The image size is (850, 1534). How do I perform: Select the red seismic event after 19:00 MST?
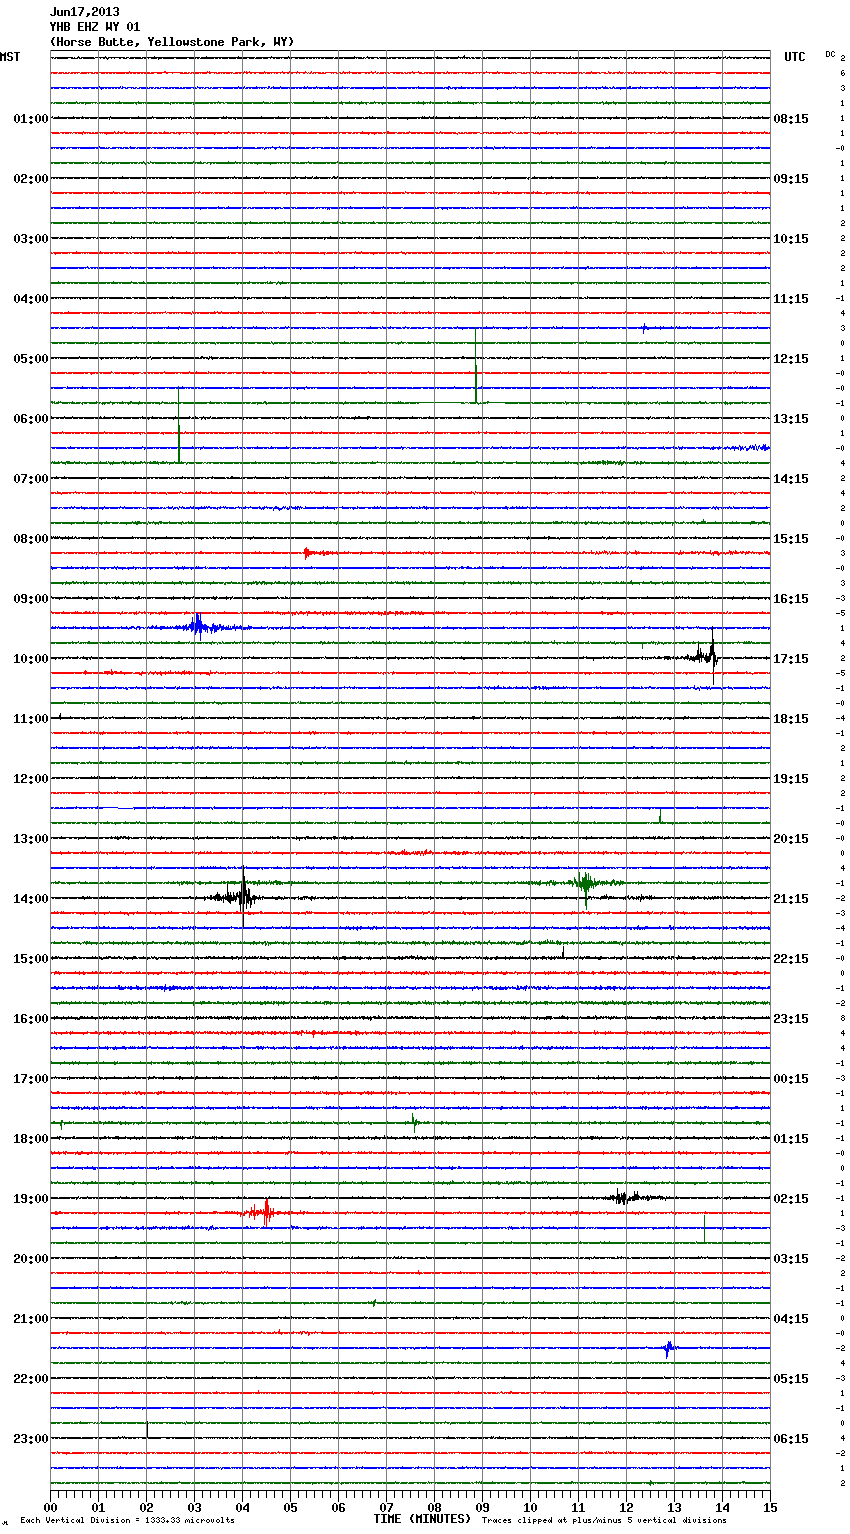265,1212
